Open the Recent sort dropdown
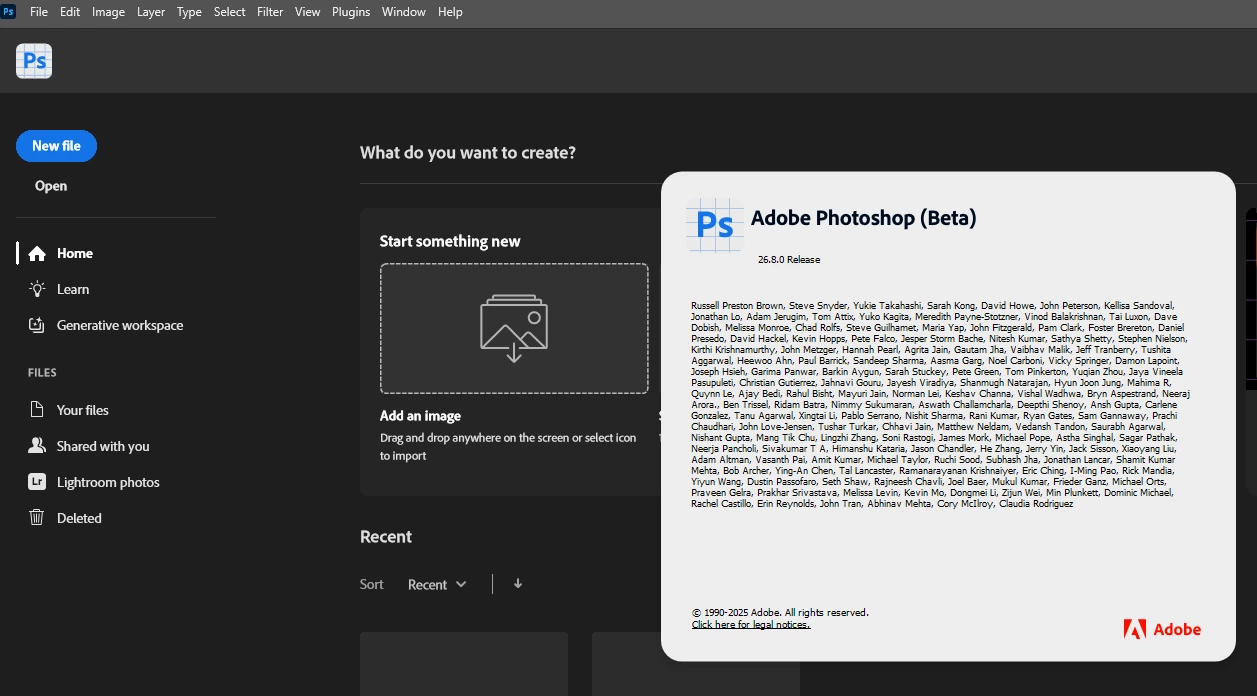This screenshot has height=696, width=1257. click(437, 585)
